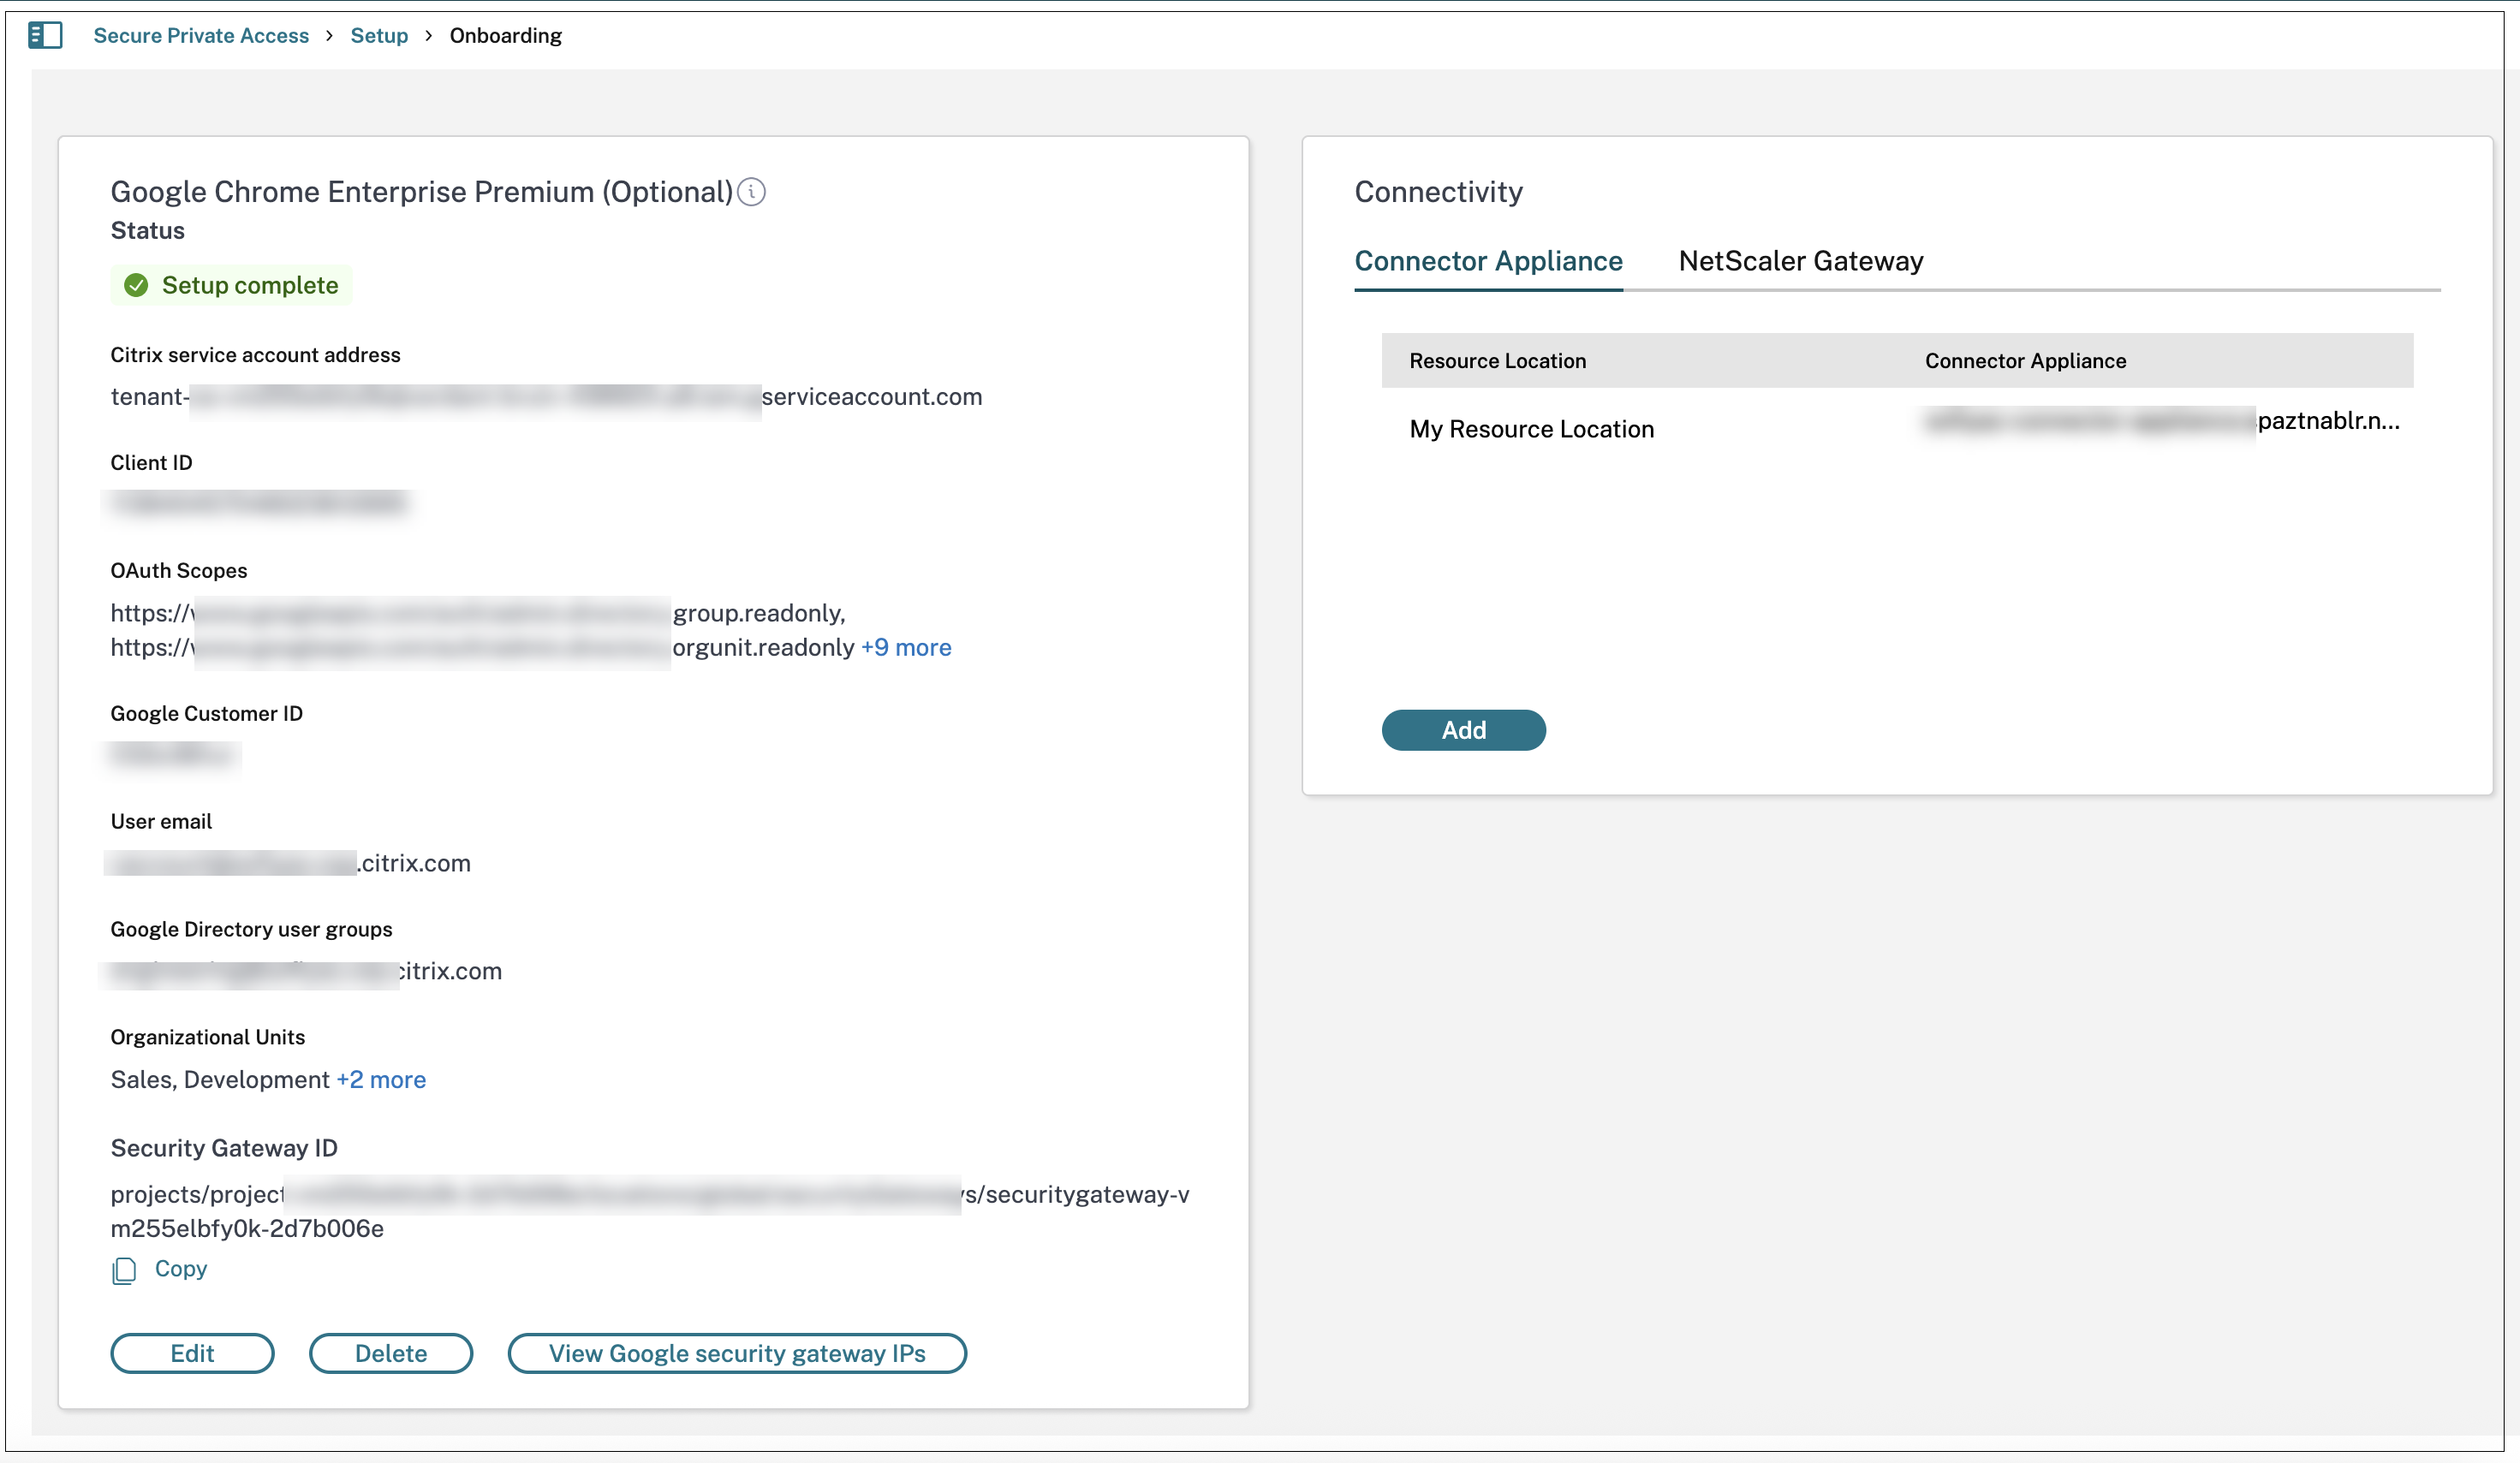Select the orgunit.readonly OAuth scope line
Viewport: 2520px width, 1463px height.
point(483,648)
